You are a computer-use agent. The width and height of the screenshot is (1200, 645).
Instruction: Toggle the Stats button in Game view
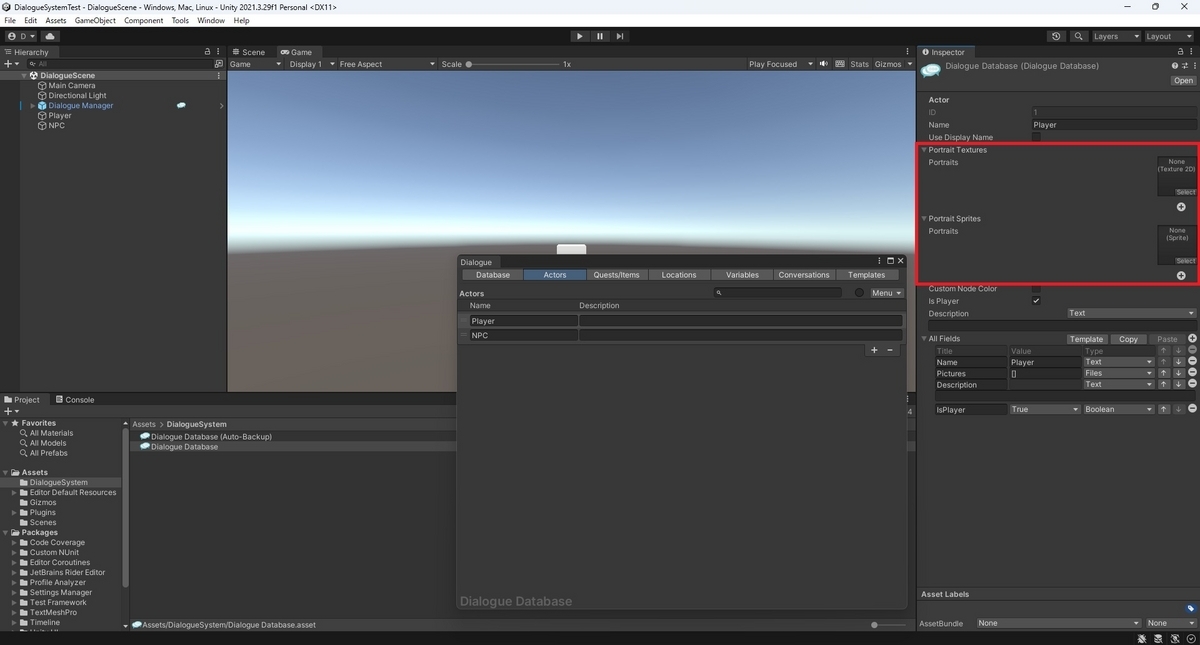click(x=860, y=64)
